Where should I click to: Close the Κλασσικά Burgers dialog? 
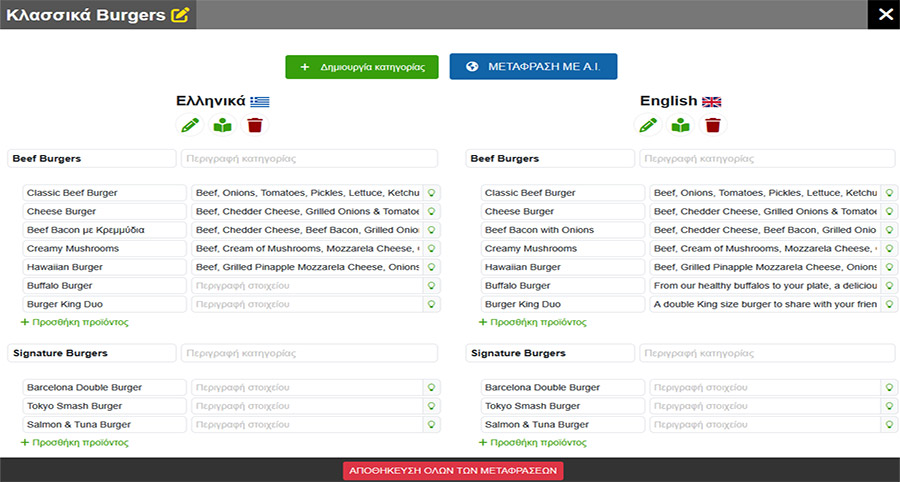pos(884,14)
